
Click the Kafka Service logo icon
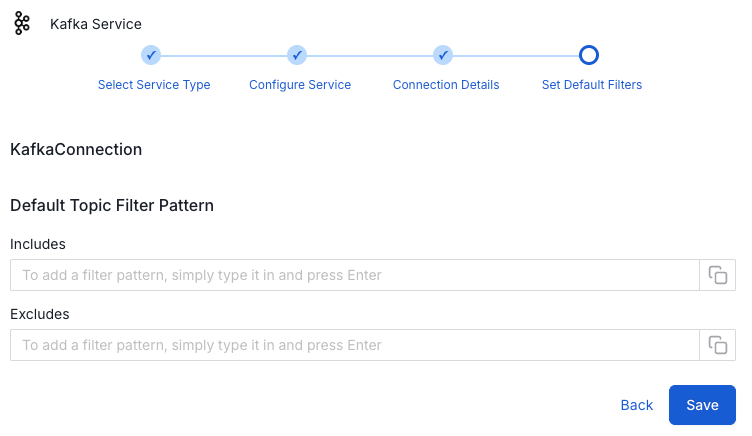[x=22, y=24]
